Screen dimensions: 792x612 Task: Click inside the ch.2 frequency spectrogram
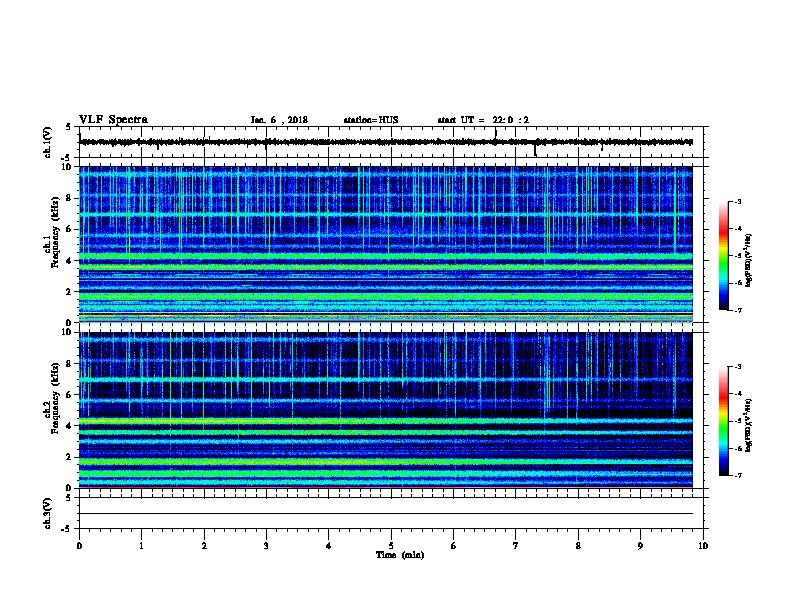click(x=385, y=410)
